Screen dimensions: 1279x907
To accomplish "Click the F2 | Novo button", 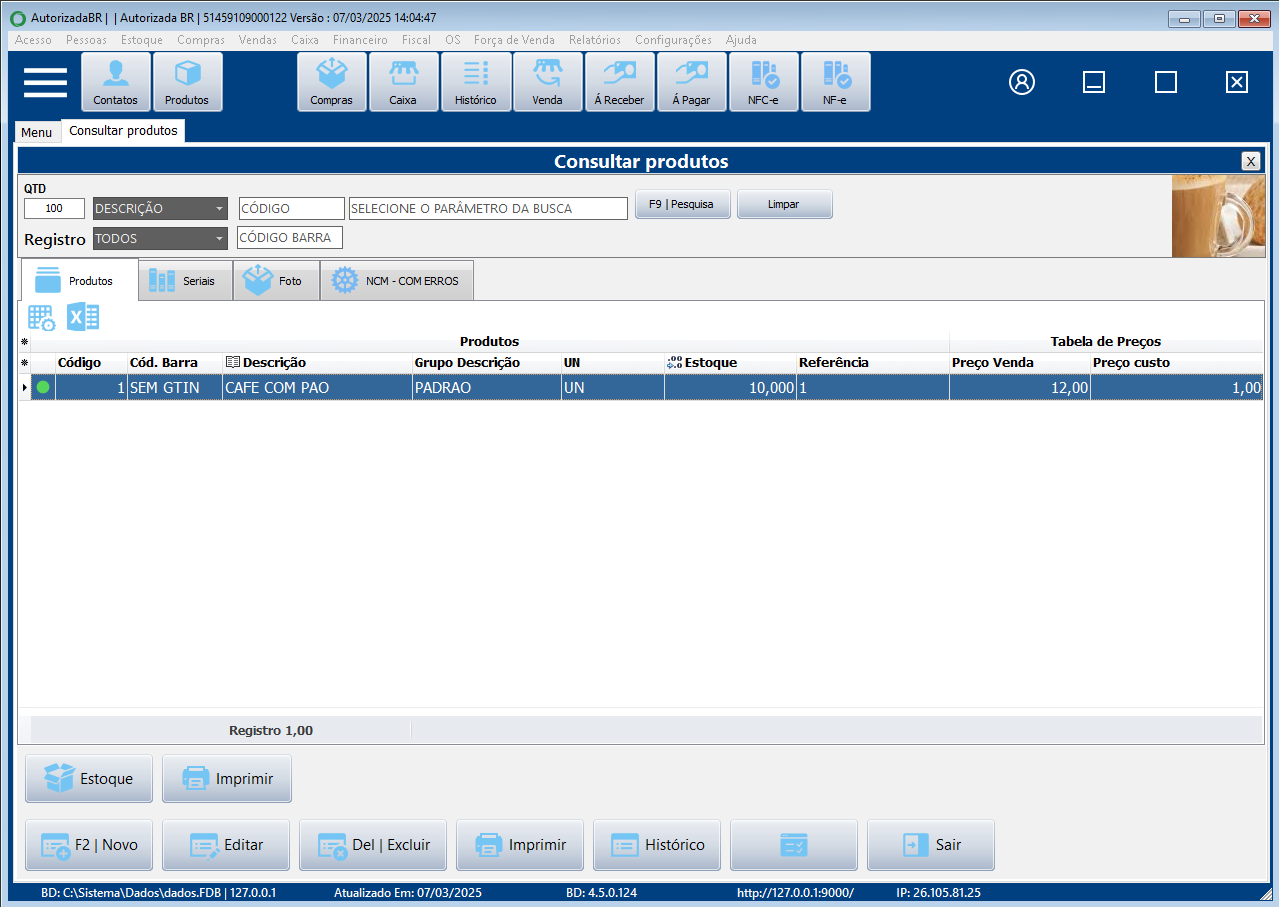I will (x=89, y=845).
